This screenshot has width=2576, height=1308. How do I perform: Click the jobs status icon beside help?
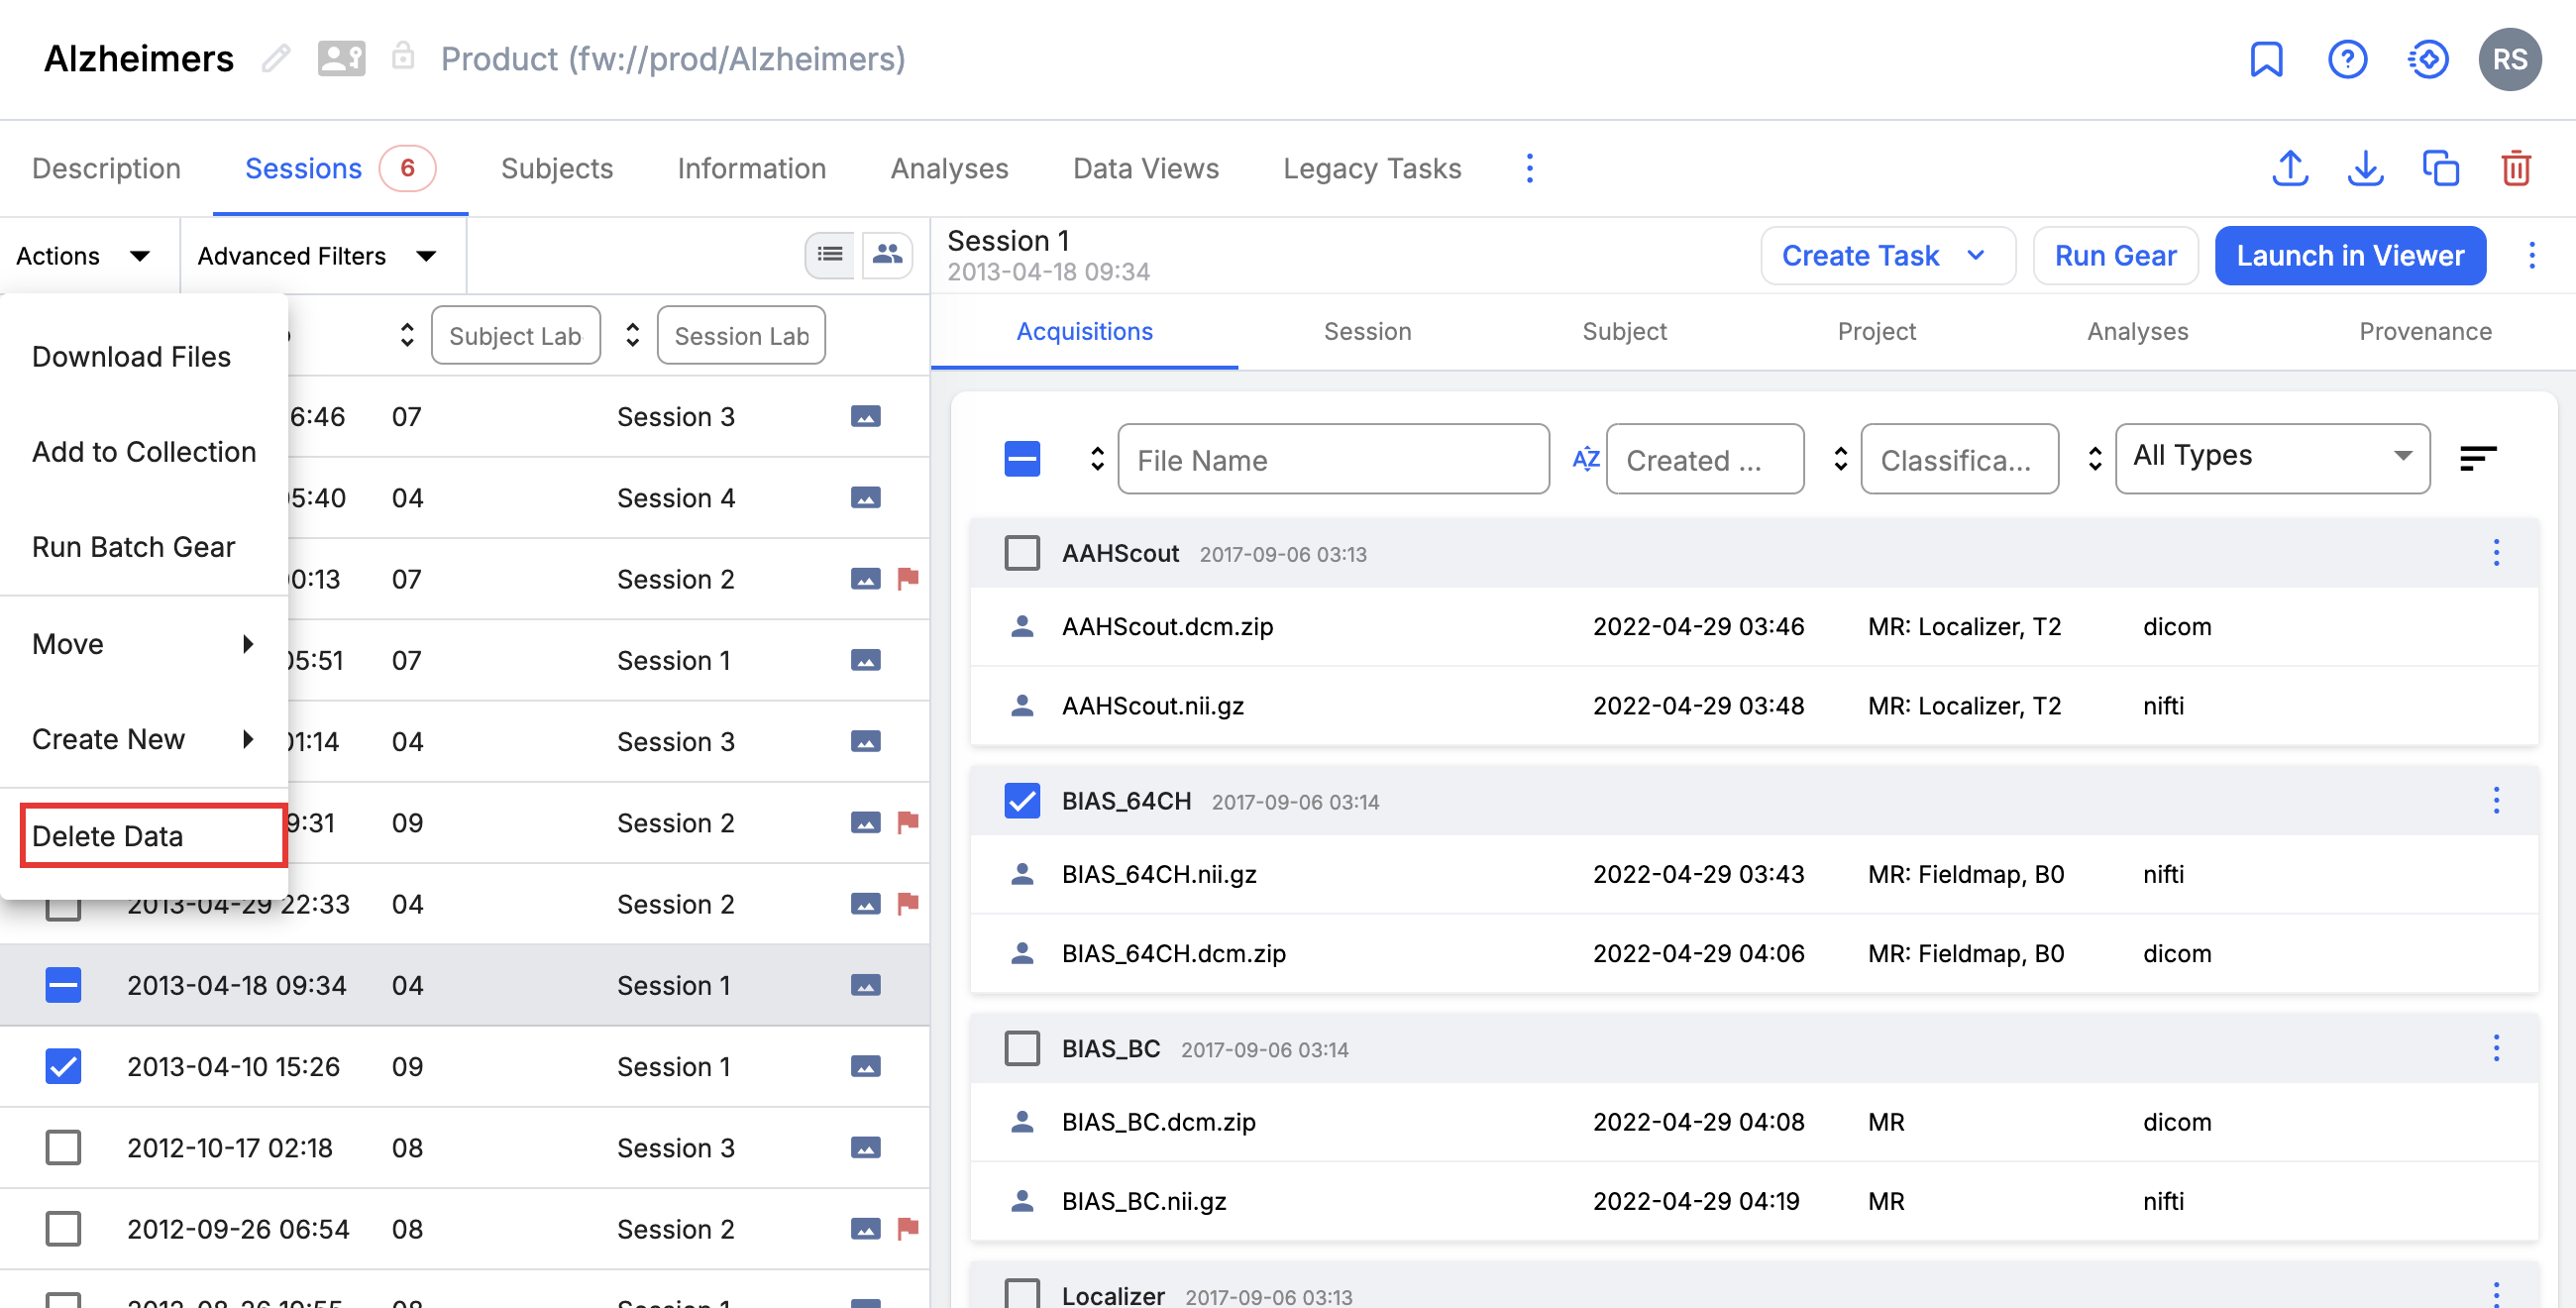tap(2428, 59)
